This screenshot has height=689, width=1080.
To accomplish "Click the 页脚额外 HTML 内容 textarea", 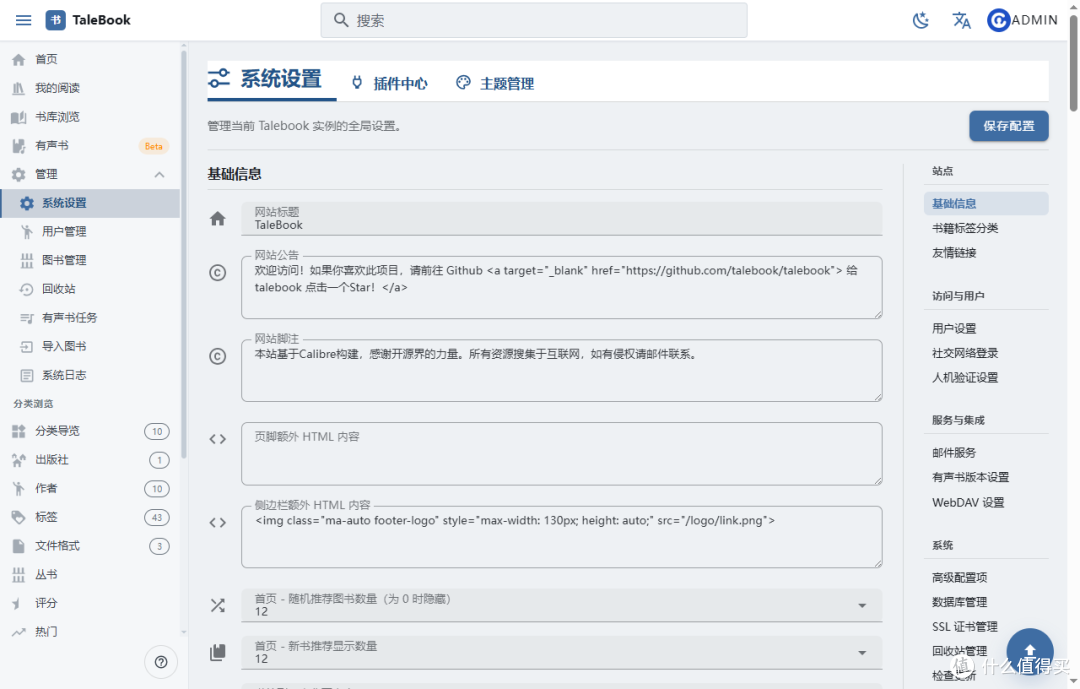I will point(561,454).
